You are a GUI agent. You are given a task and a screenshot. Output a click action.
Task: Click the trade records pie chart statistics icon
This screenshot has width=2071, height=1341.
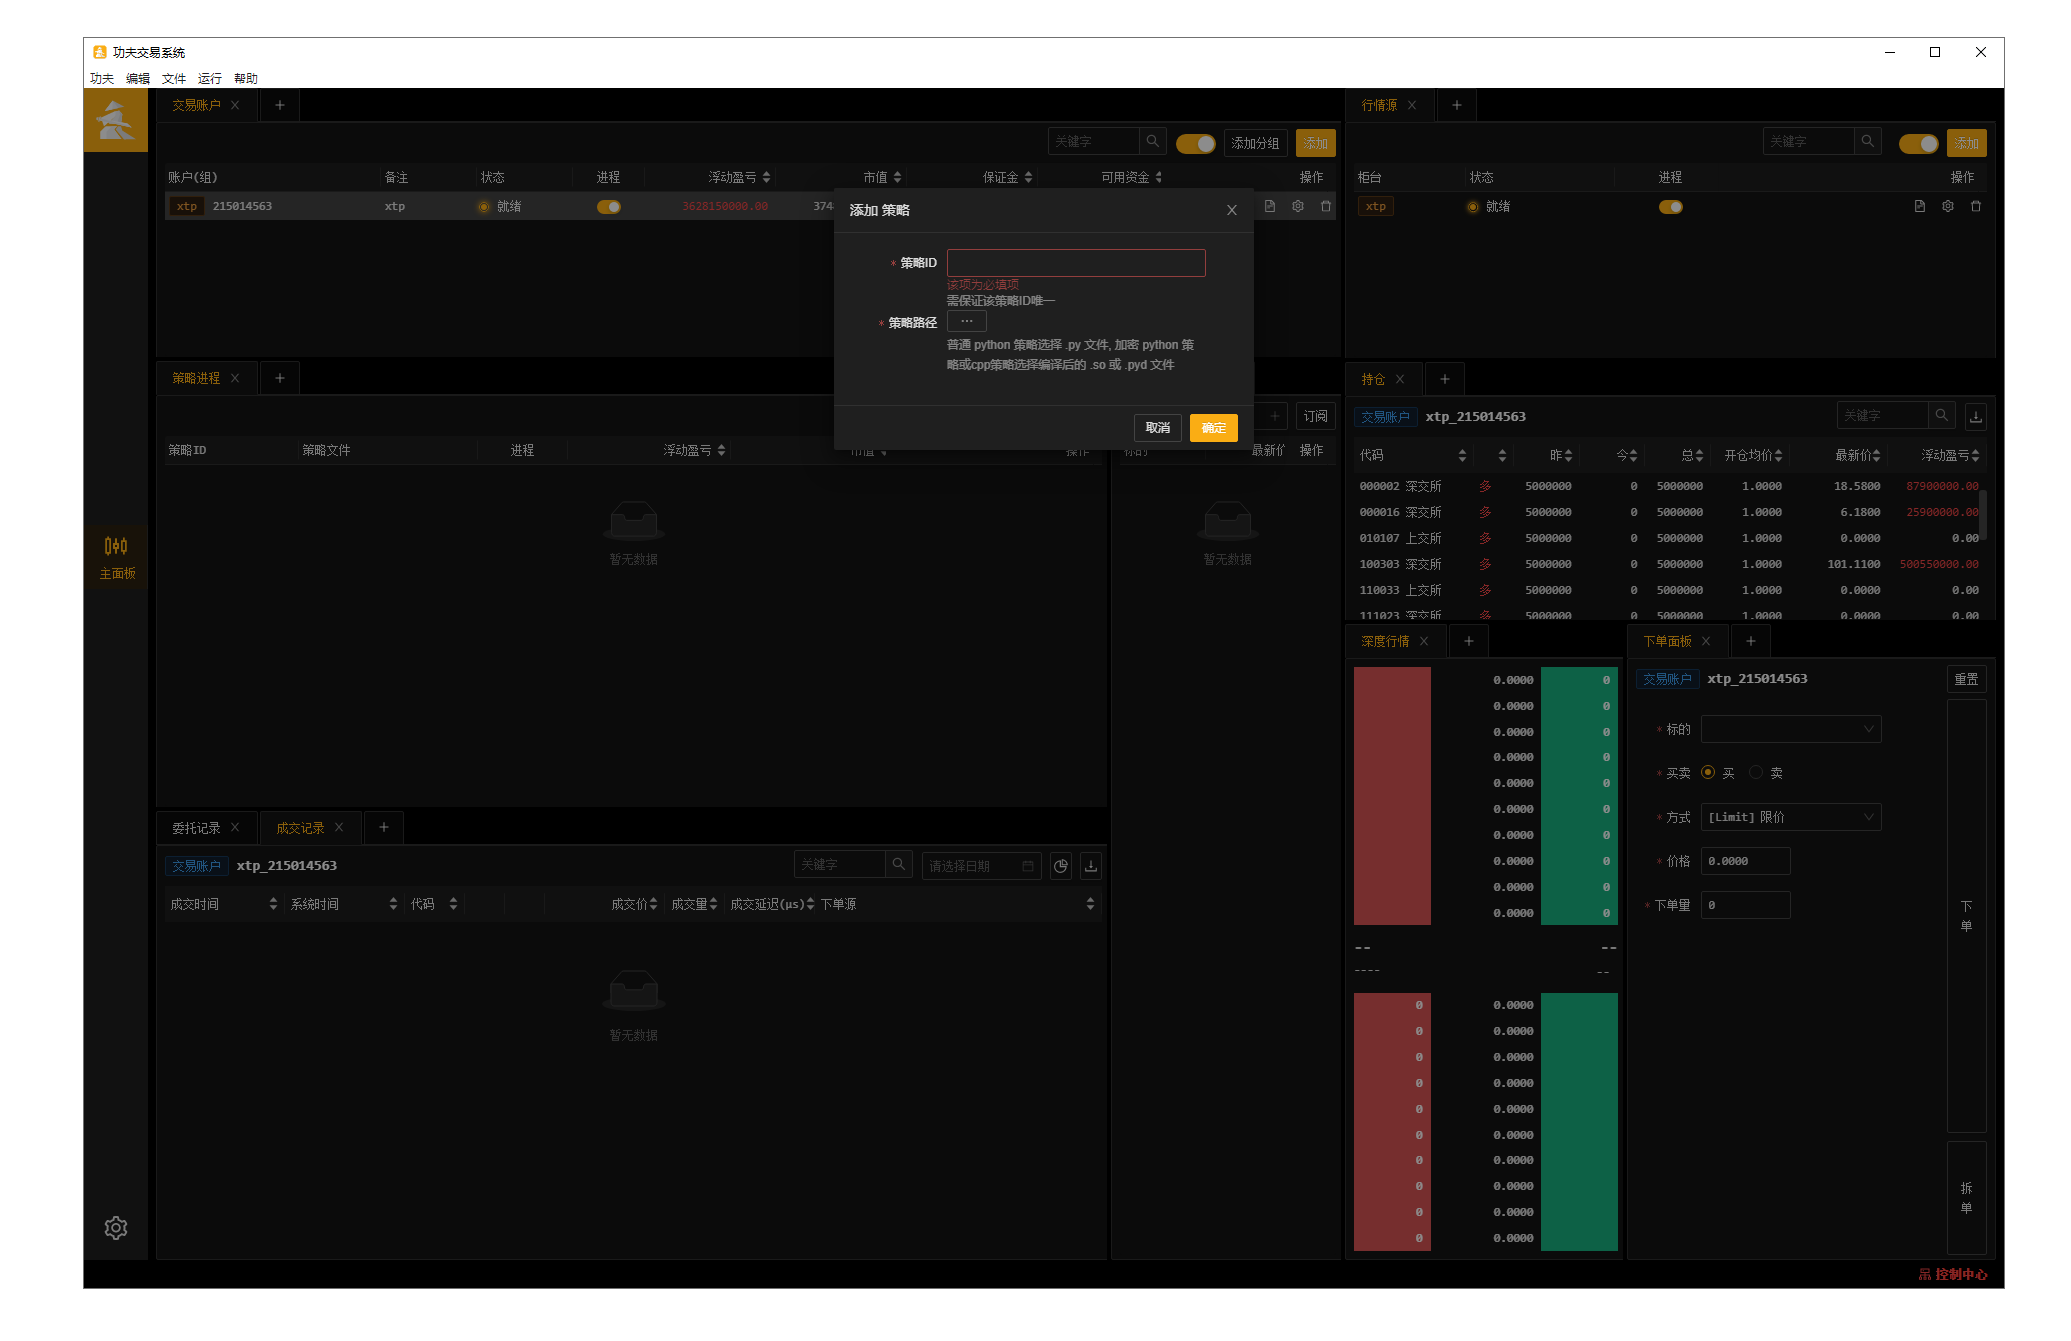click(x=1061, y=866)
